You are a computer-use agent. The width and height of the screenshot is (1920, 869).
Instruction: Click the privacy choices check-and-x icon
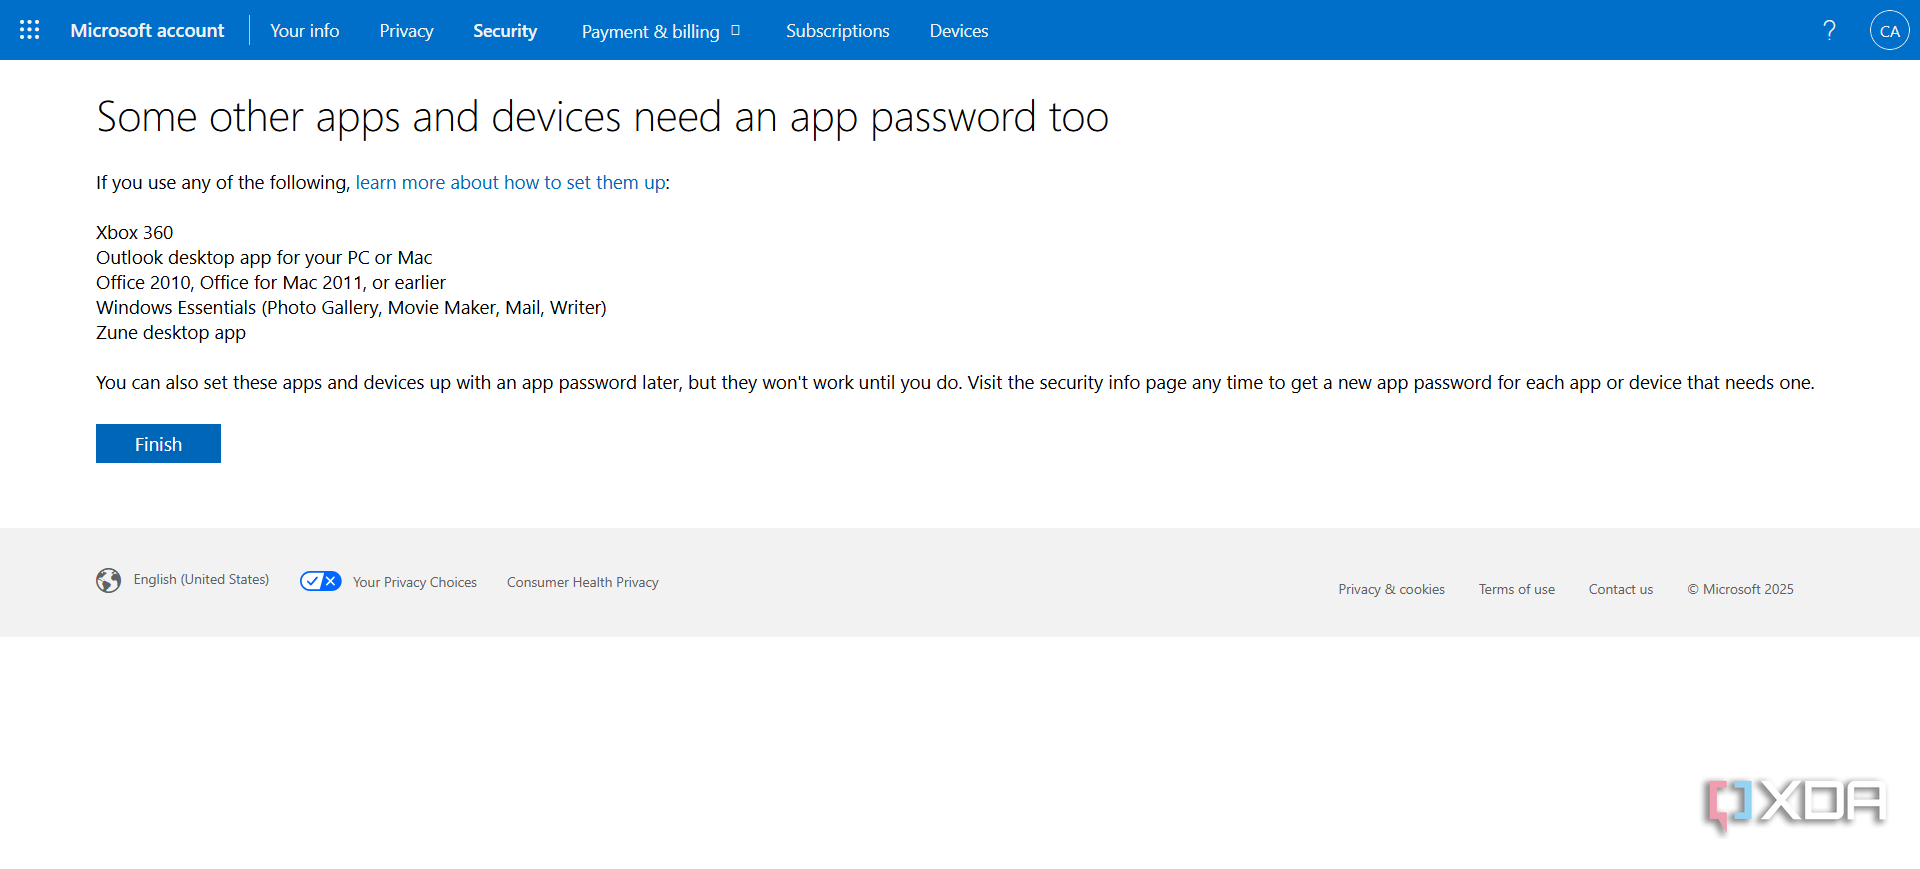pyautogui.click(x=321, y=581)
